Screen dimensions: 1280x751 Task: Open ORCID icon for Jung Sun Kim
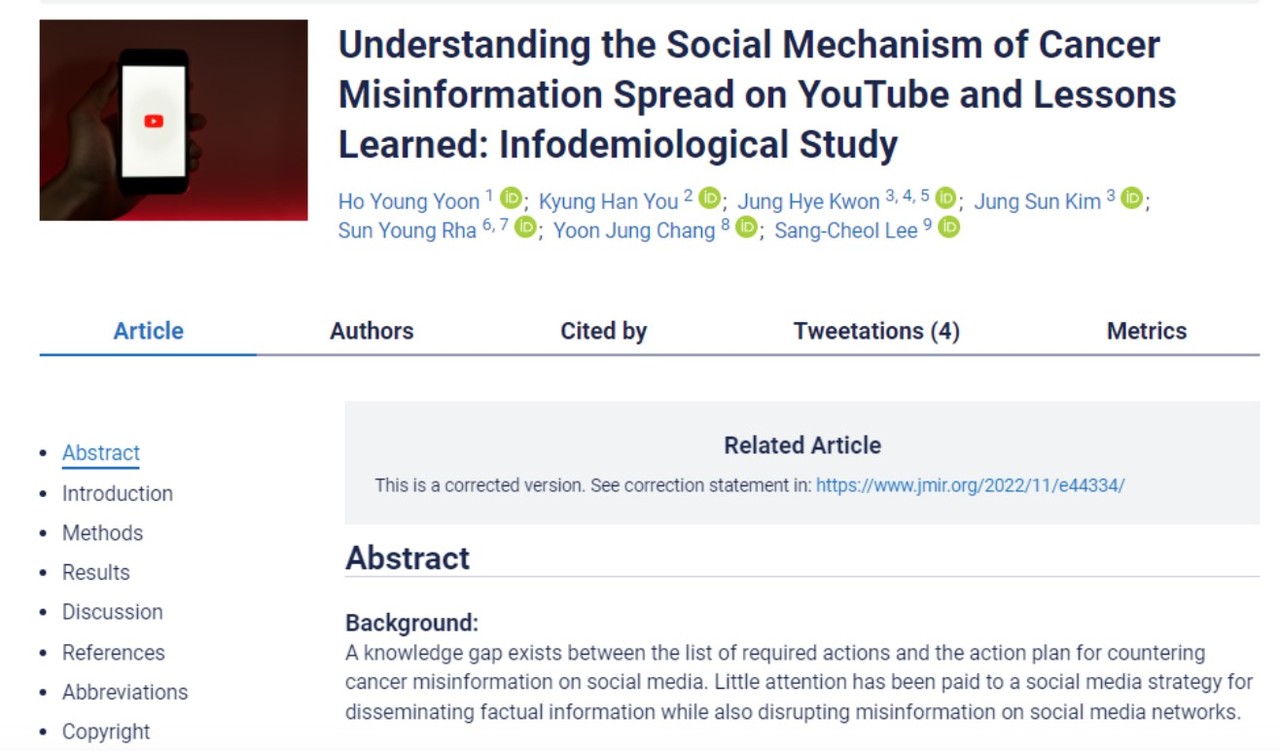1131,198
